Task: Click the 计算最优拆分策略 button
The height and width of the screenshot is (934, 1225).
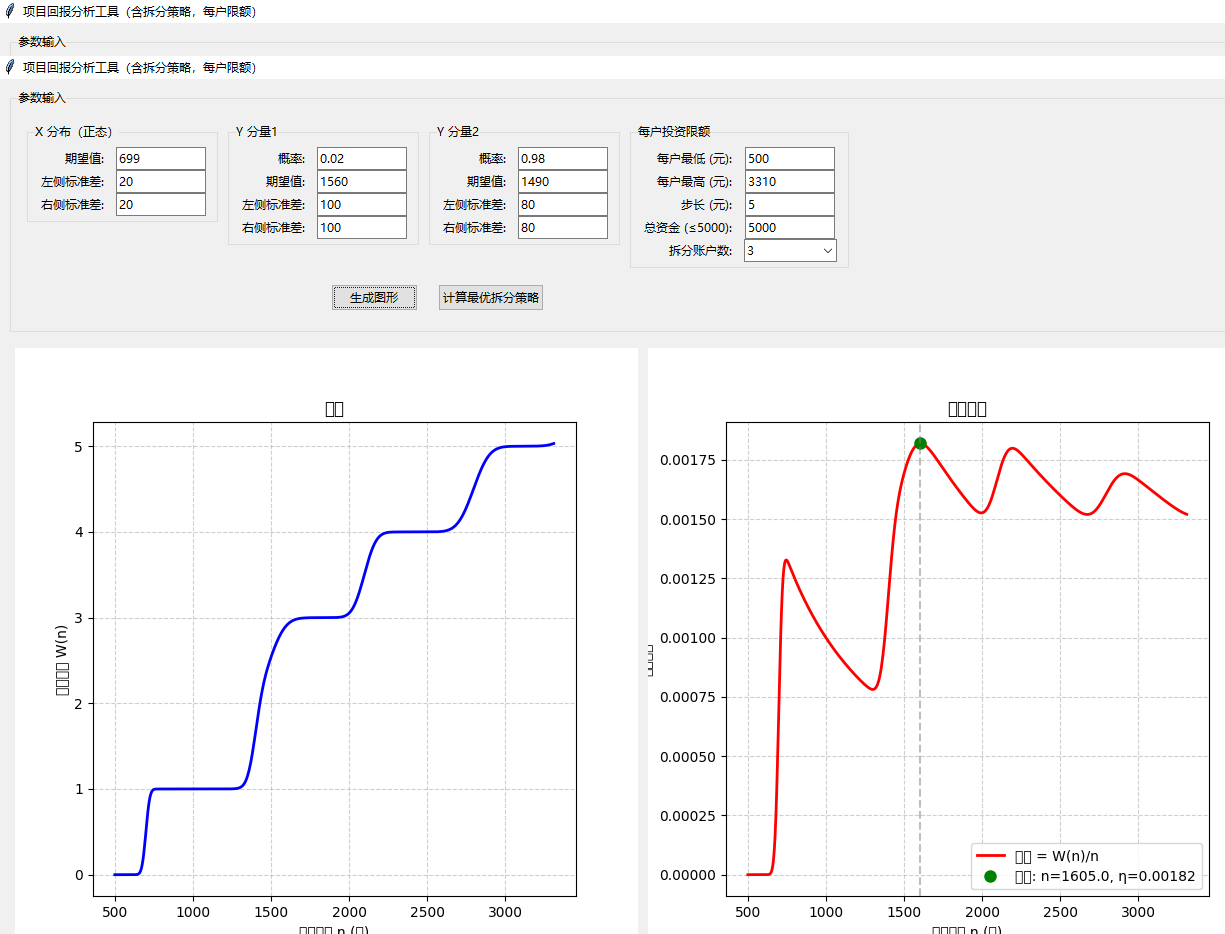Action: coord(491,297)
